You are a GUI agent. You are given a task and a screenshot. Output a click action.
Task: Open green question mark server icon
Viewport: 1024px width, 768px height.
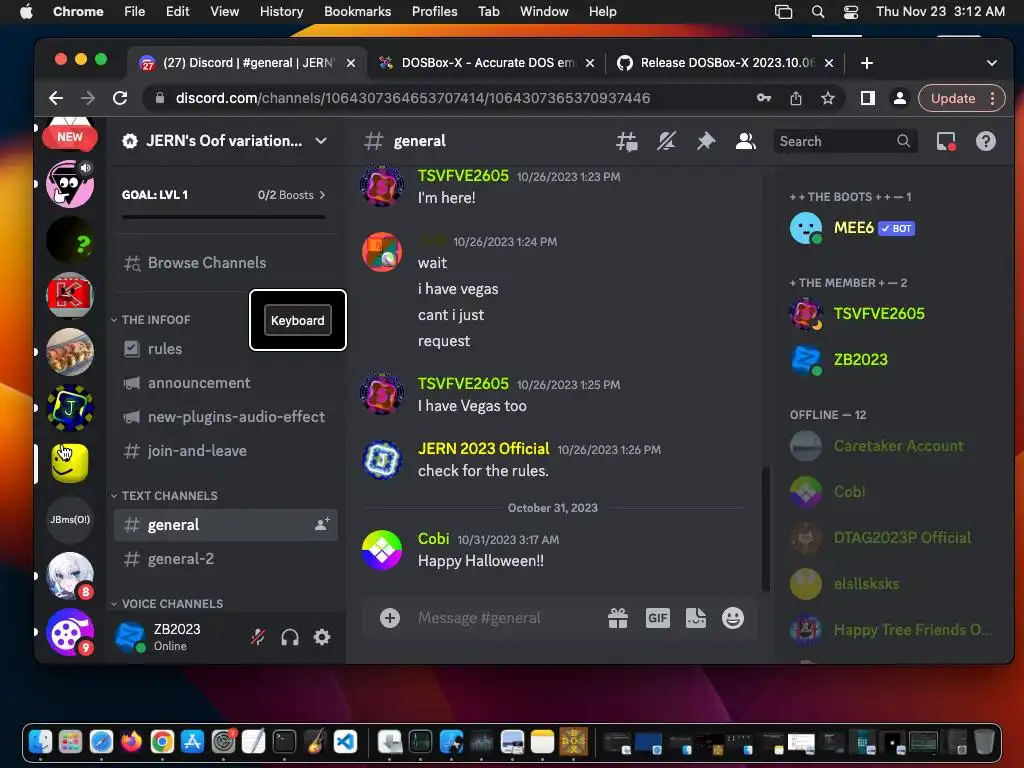tap(70, 240)
